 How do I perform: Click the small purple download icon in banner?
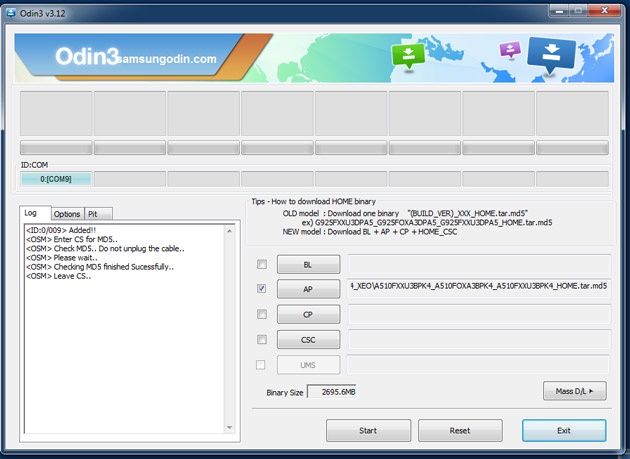click(510, 50)
